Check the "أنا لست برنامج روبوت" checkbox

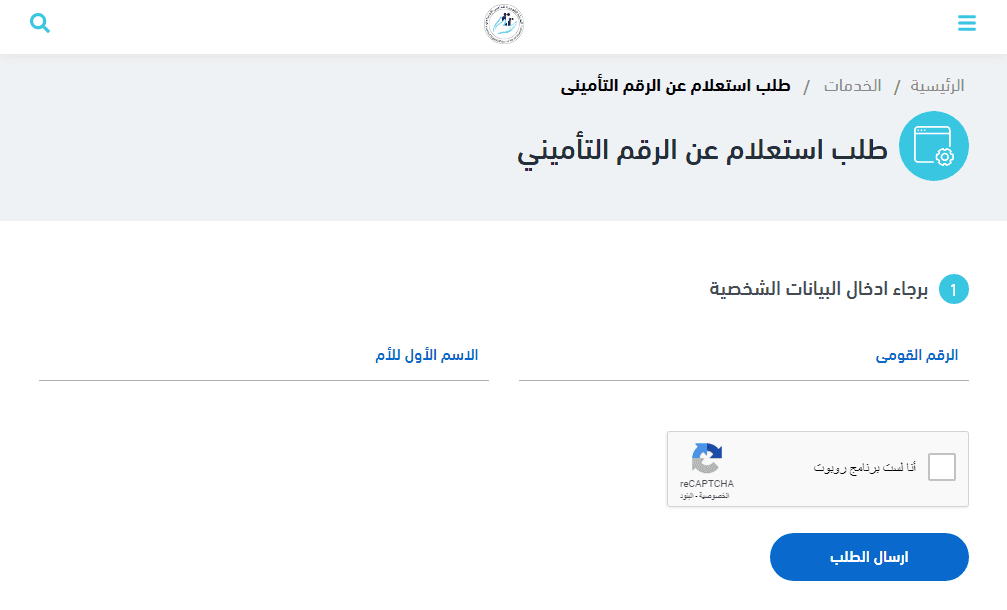[941, 467]
